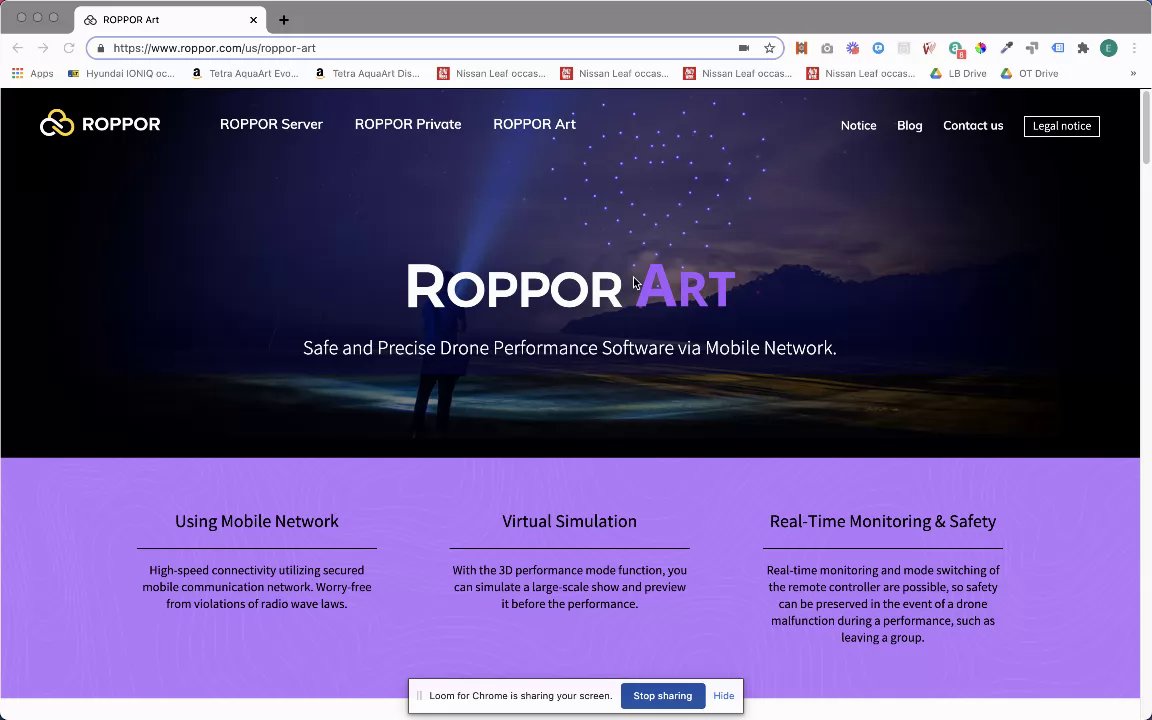Click the Legal notice button

[x=1062, y=126]
